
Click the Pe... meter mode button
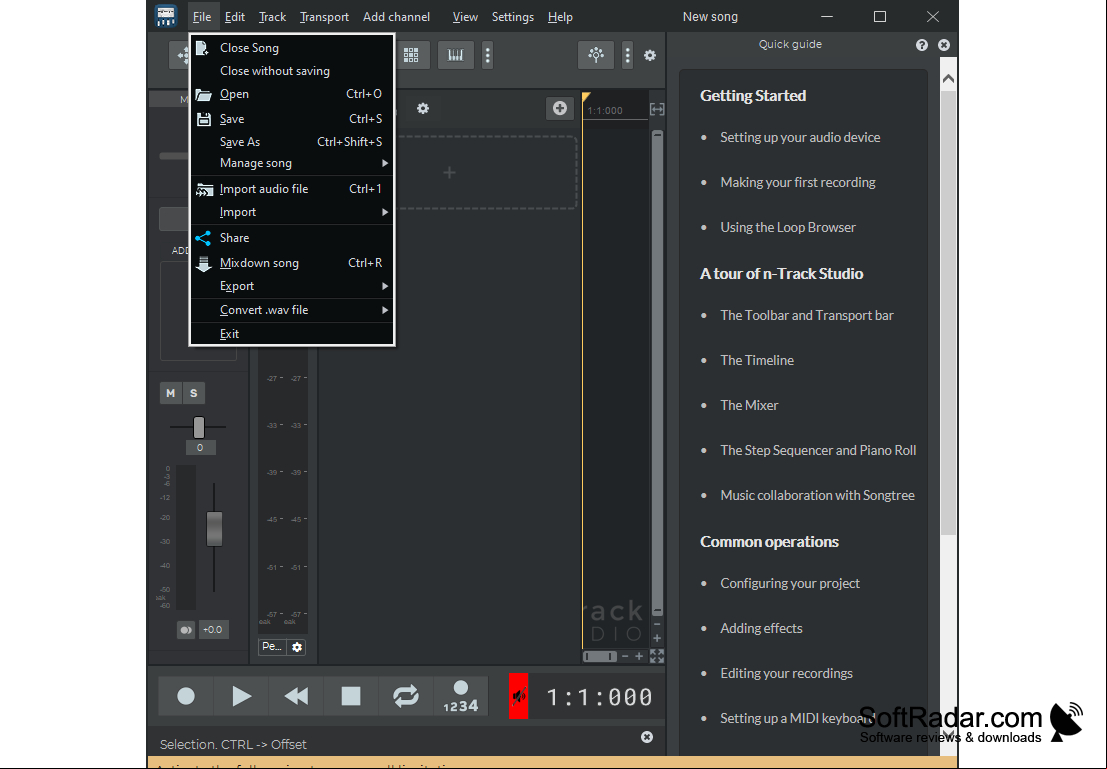pos(273,647)
